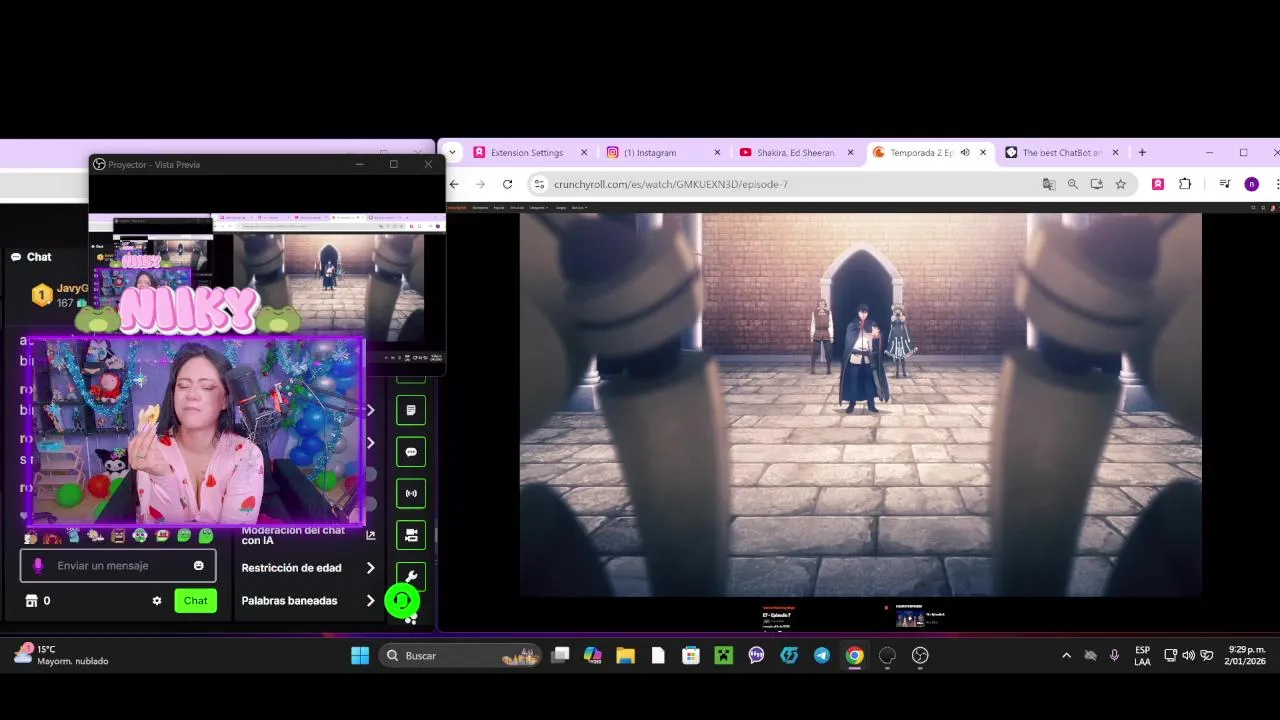This screenshot has height=720, width=1280.
Task: Click the Buscar taskbar search box
Action: coord(462,656)
